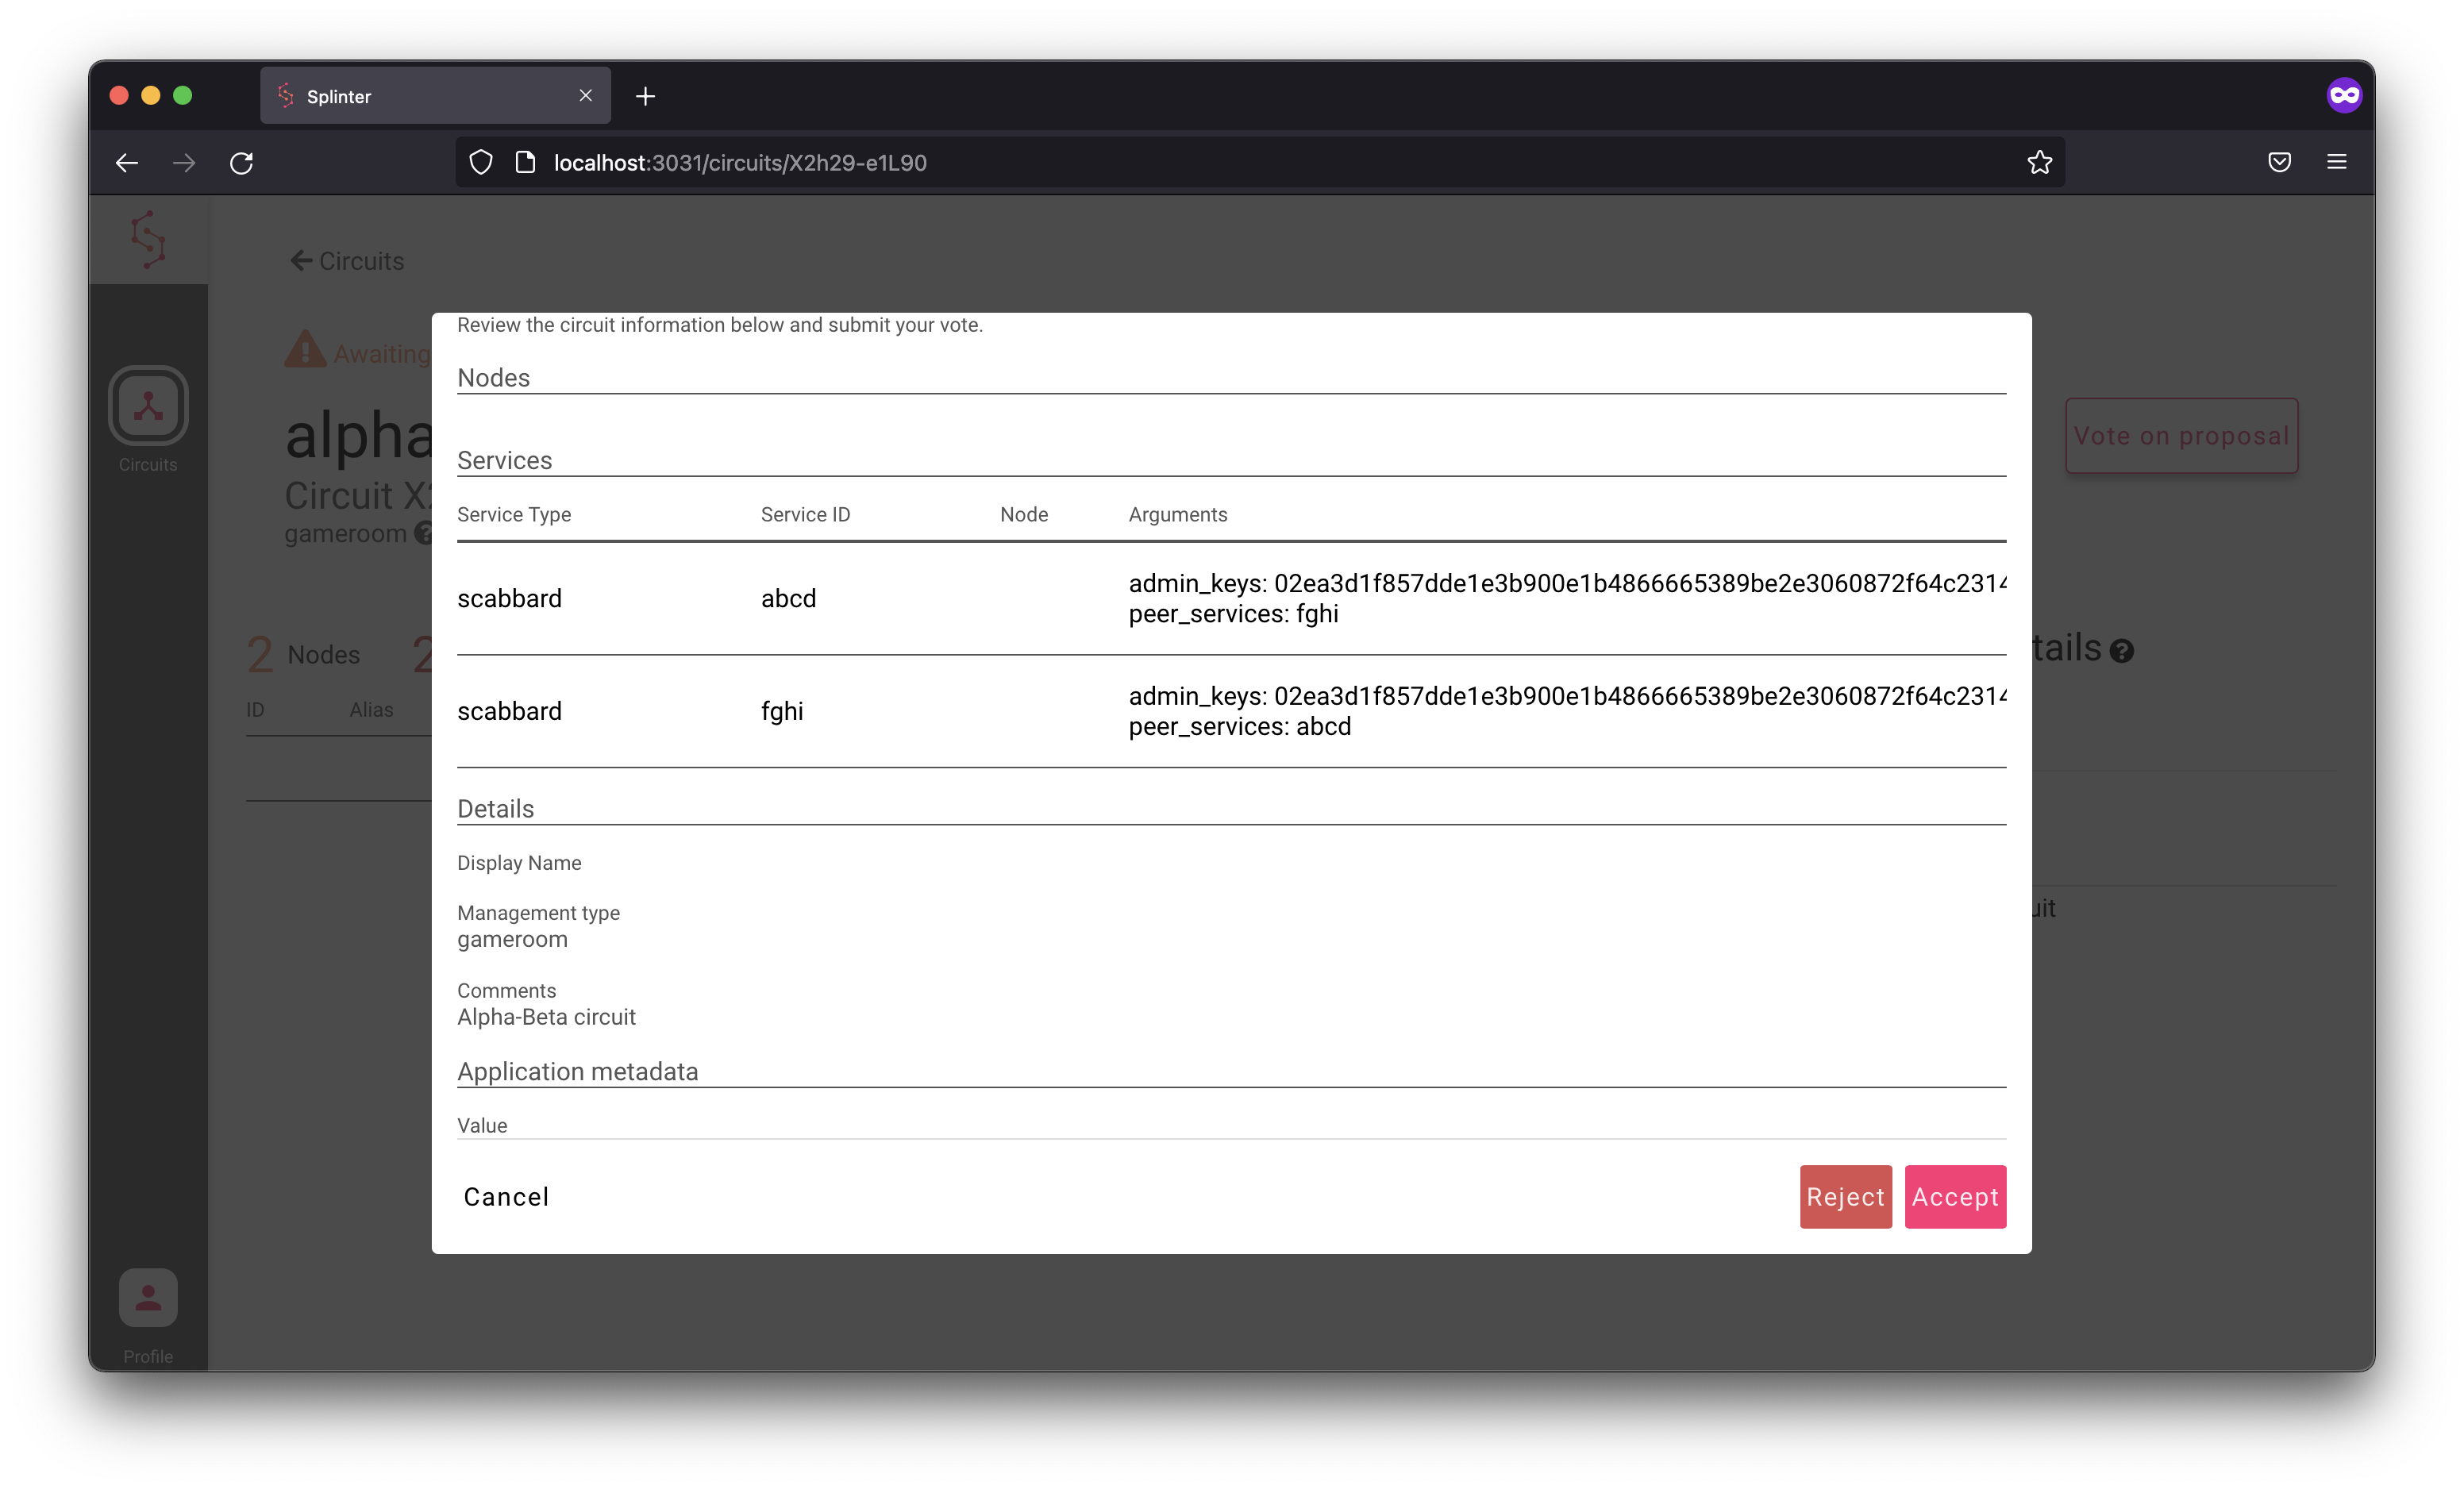
Task: Click the address bar URL field
Action: coord(1259,162)
